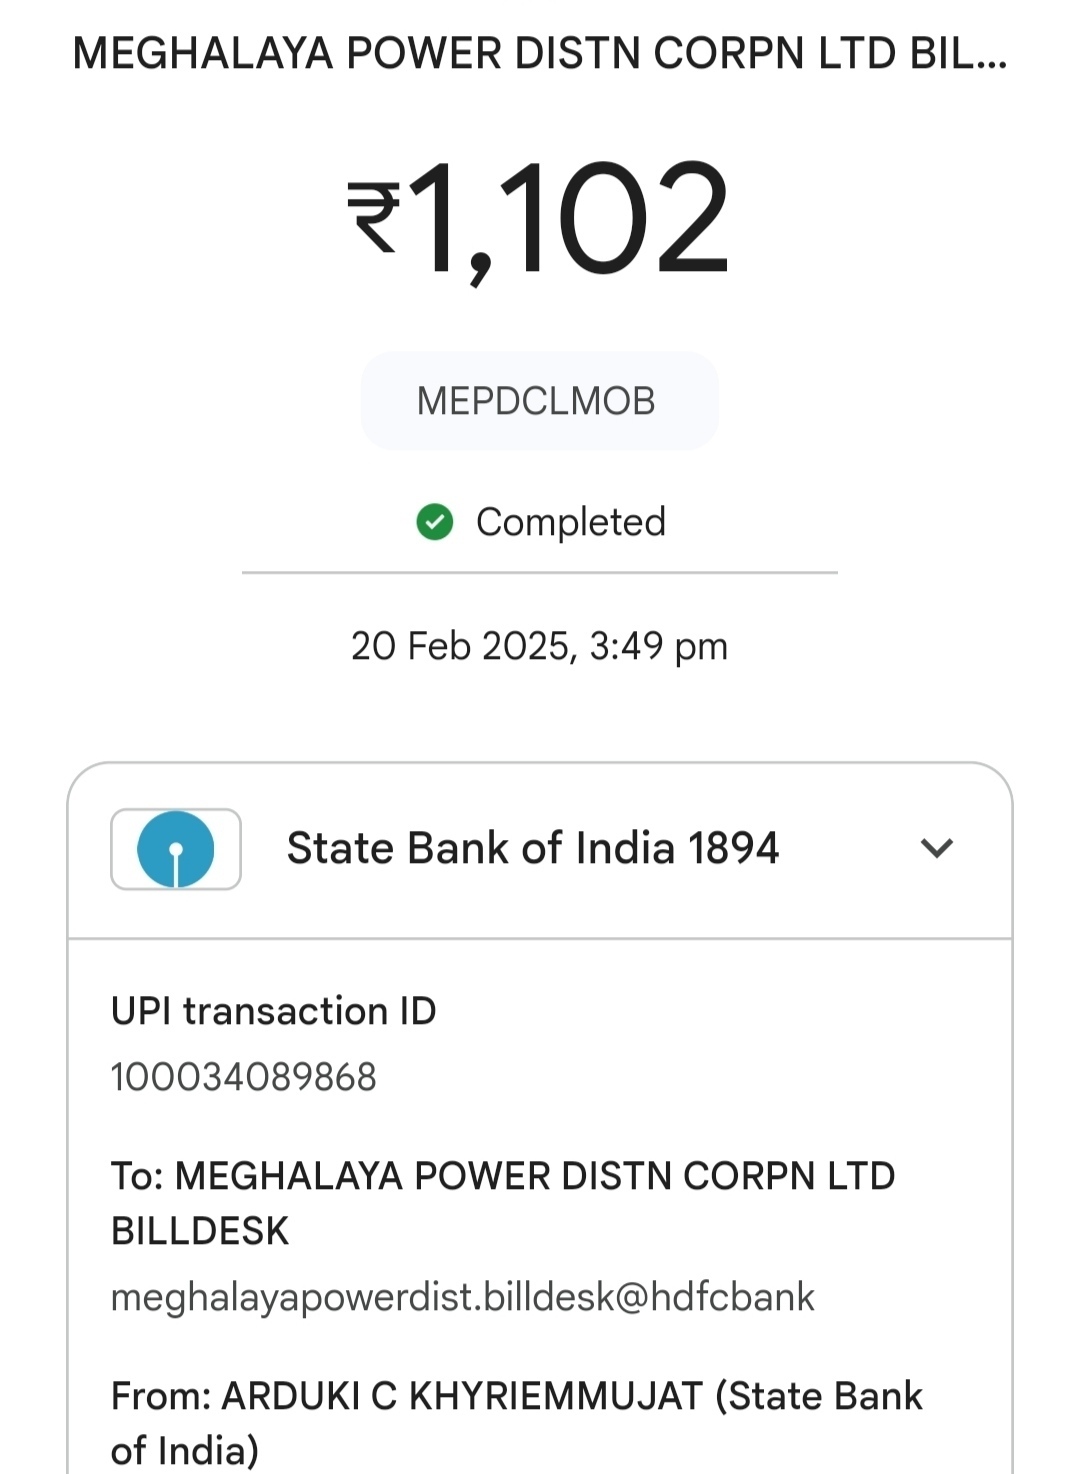This screenshot has height=1474, width=1080.
Task: Tap the From: ARDUKI C KHYRIEMMUJAT line
Action: click(516, 1396)
